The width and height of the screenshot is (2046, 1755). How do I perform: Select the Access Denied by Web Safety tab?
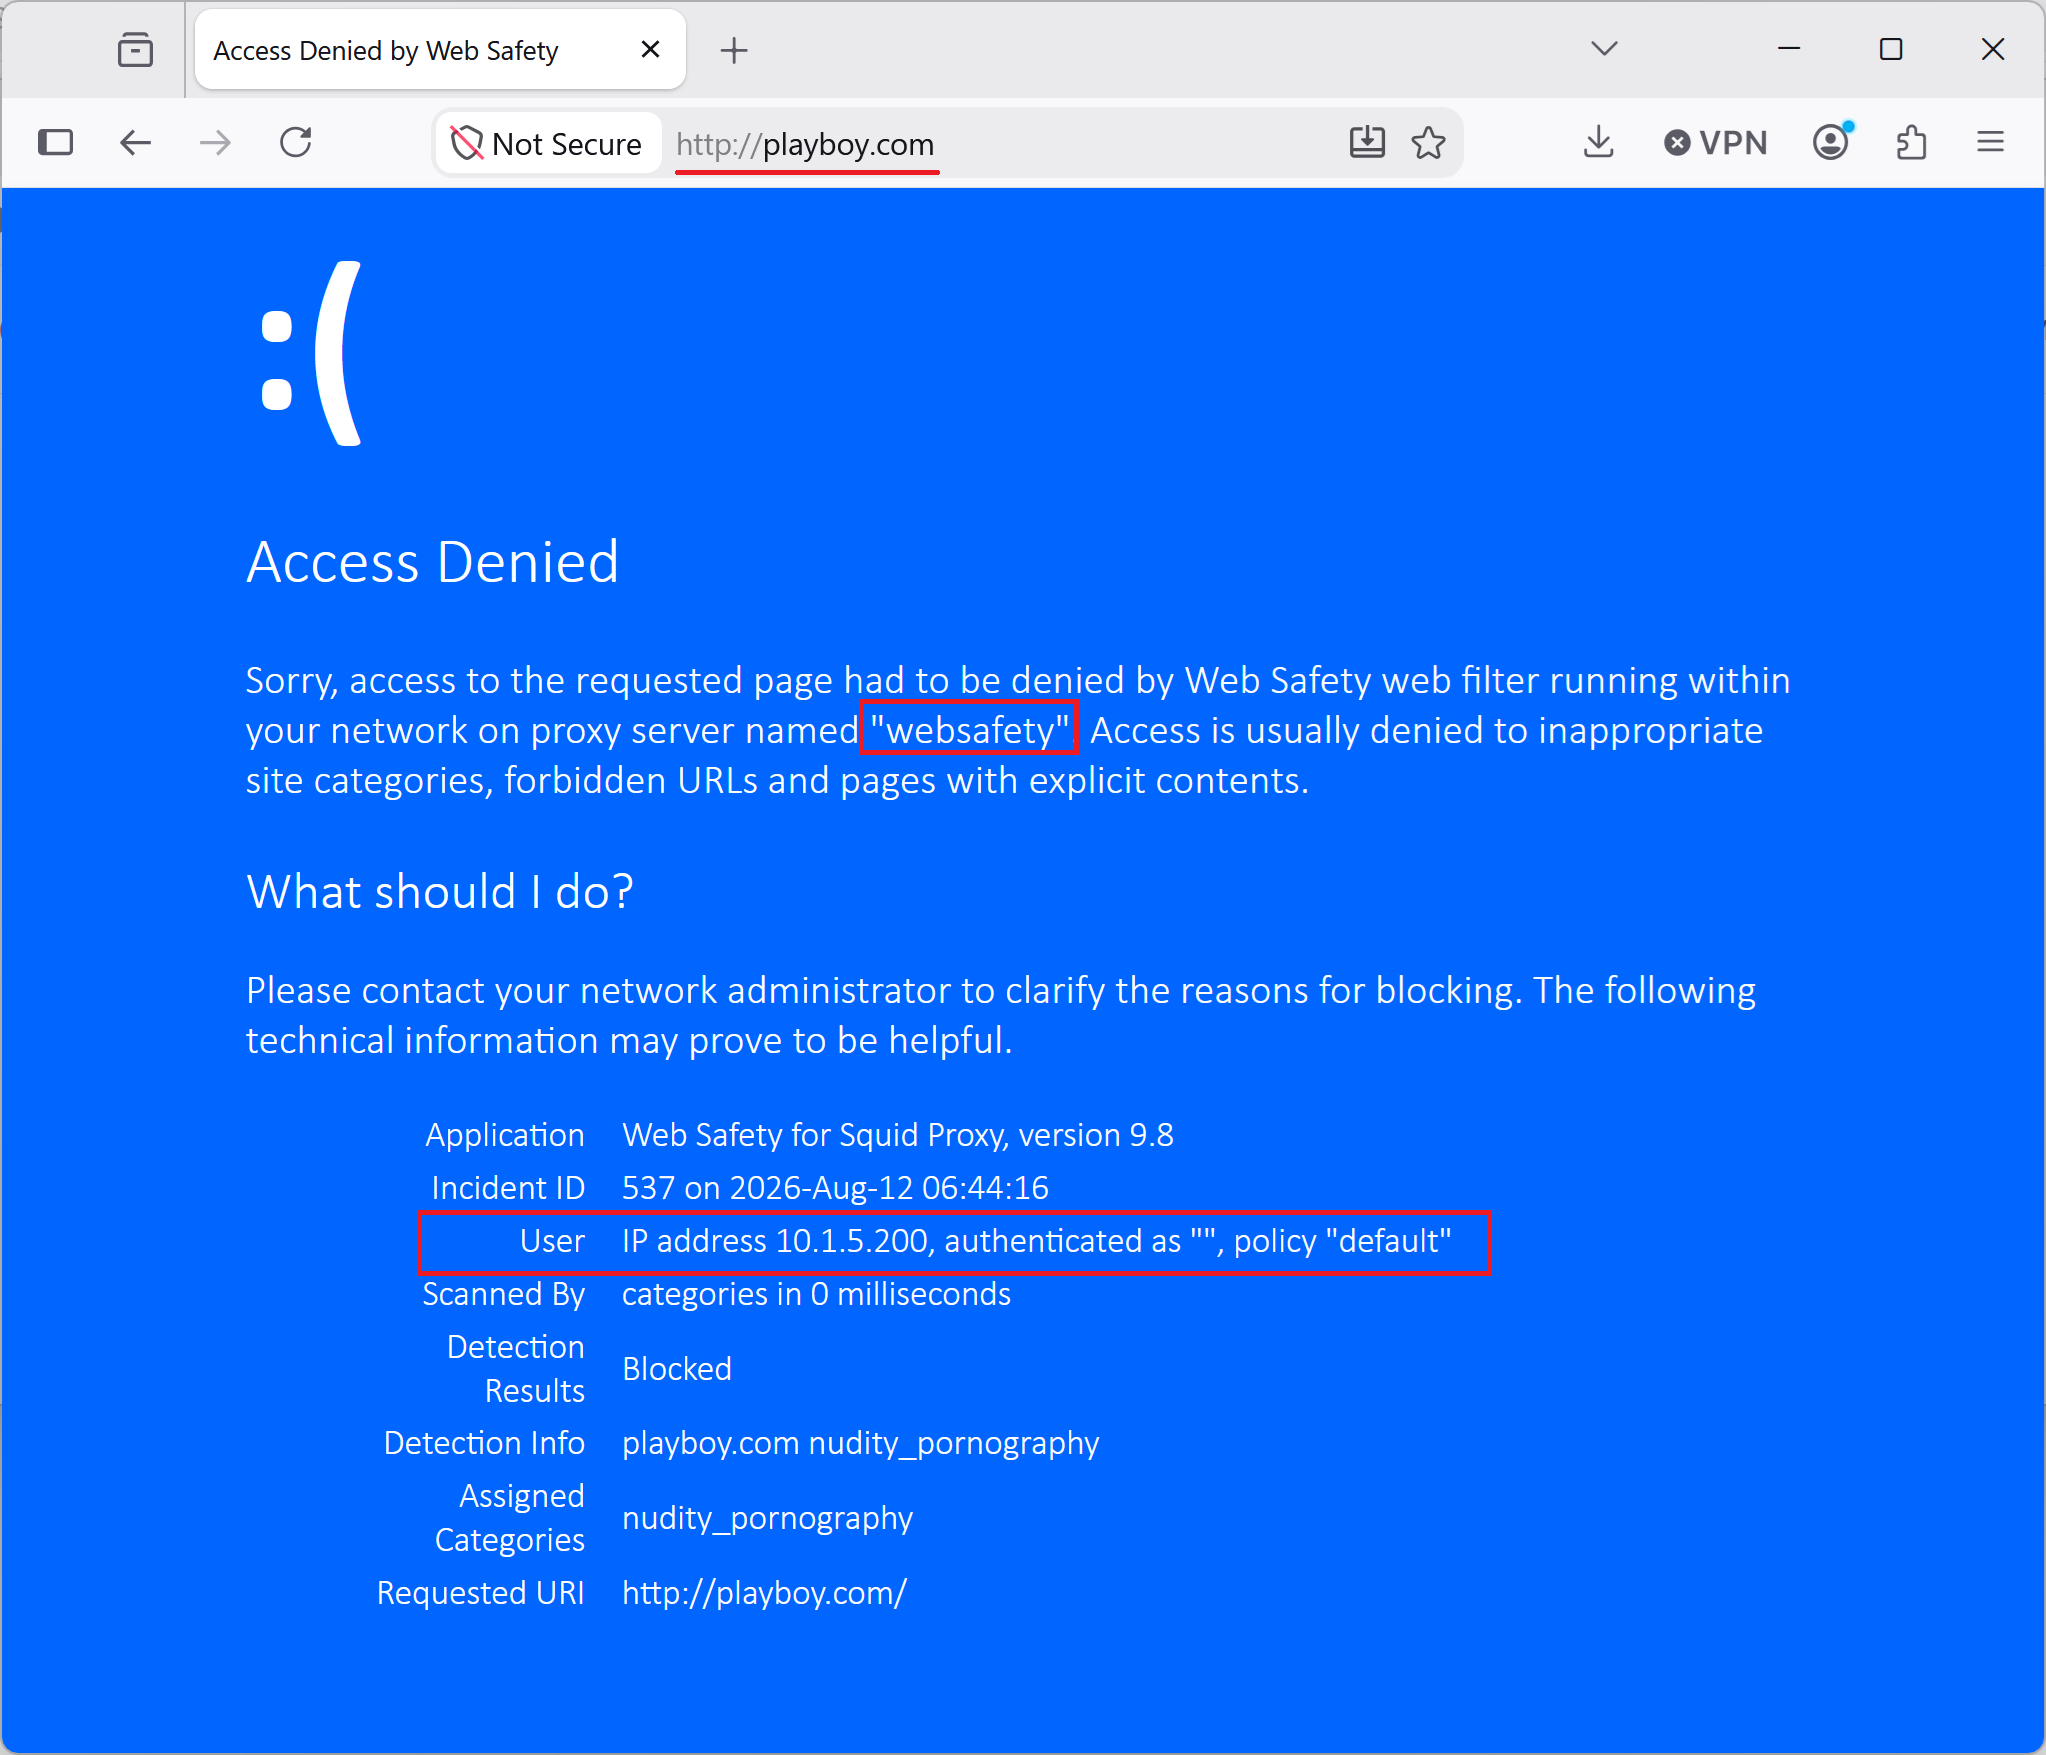coord(440,50)
